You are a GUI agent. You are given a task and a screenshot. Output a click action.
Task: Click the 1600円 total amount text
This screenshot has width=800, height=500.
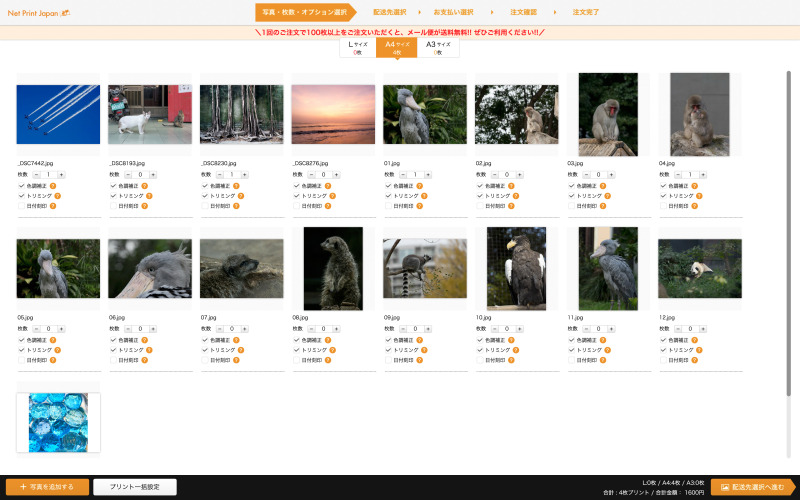coord(694,492)
